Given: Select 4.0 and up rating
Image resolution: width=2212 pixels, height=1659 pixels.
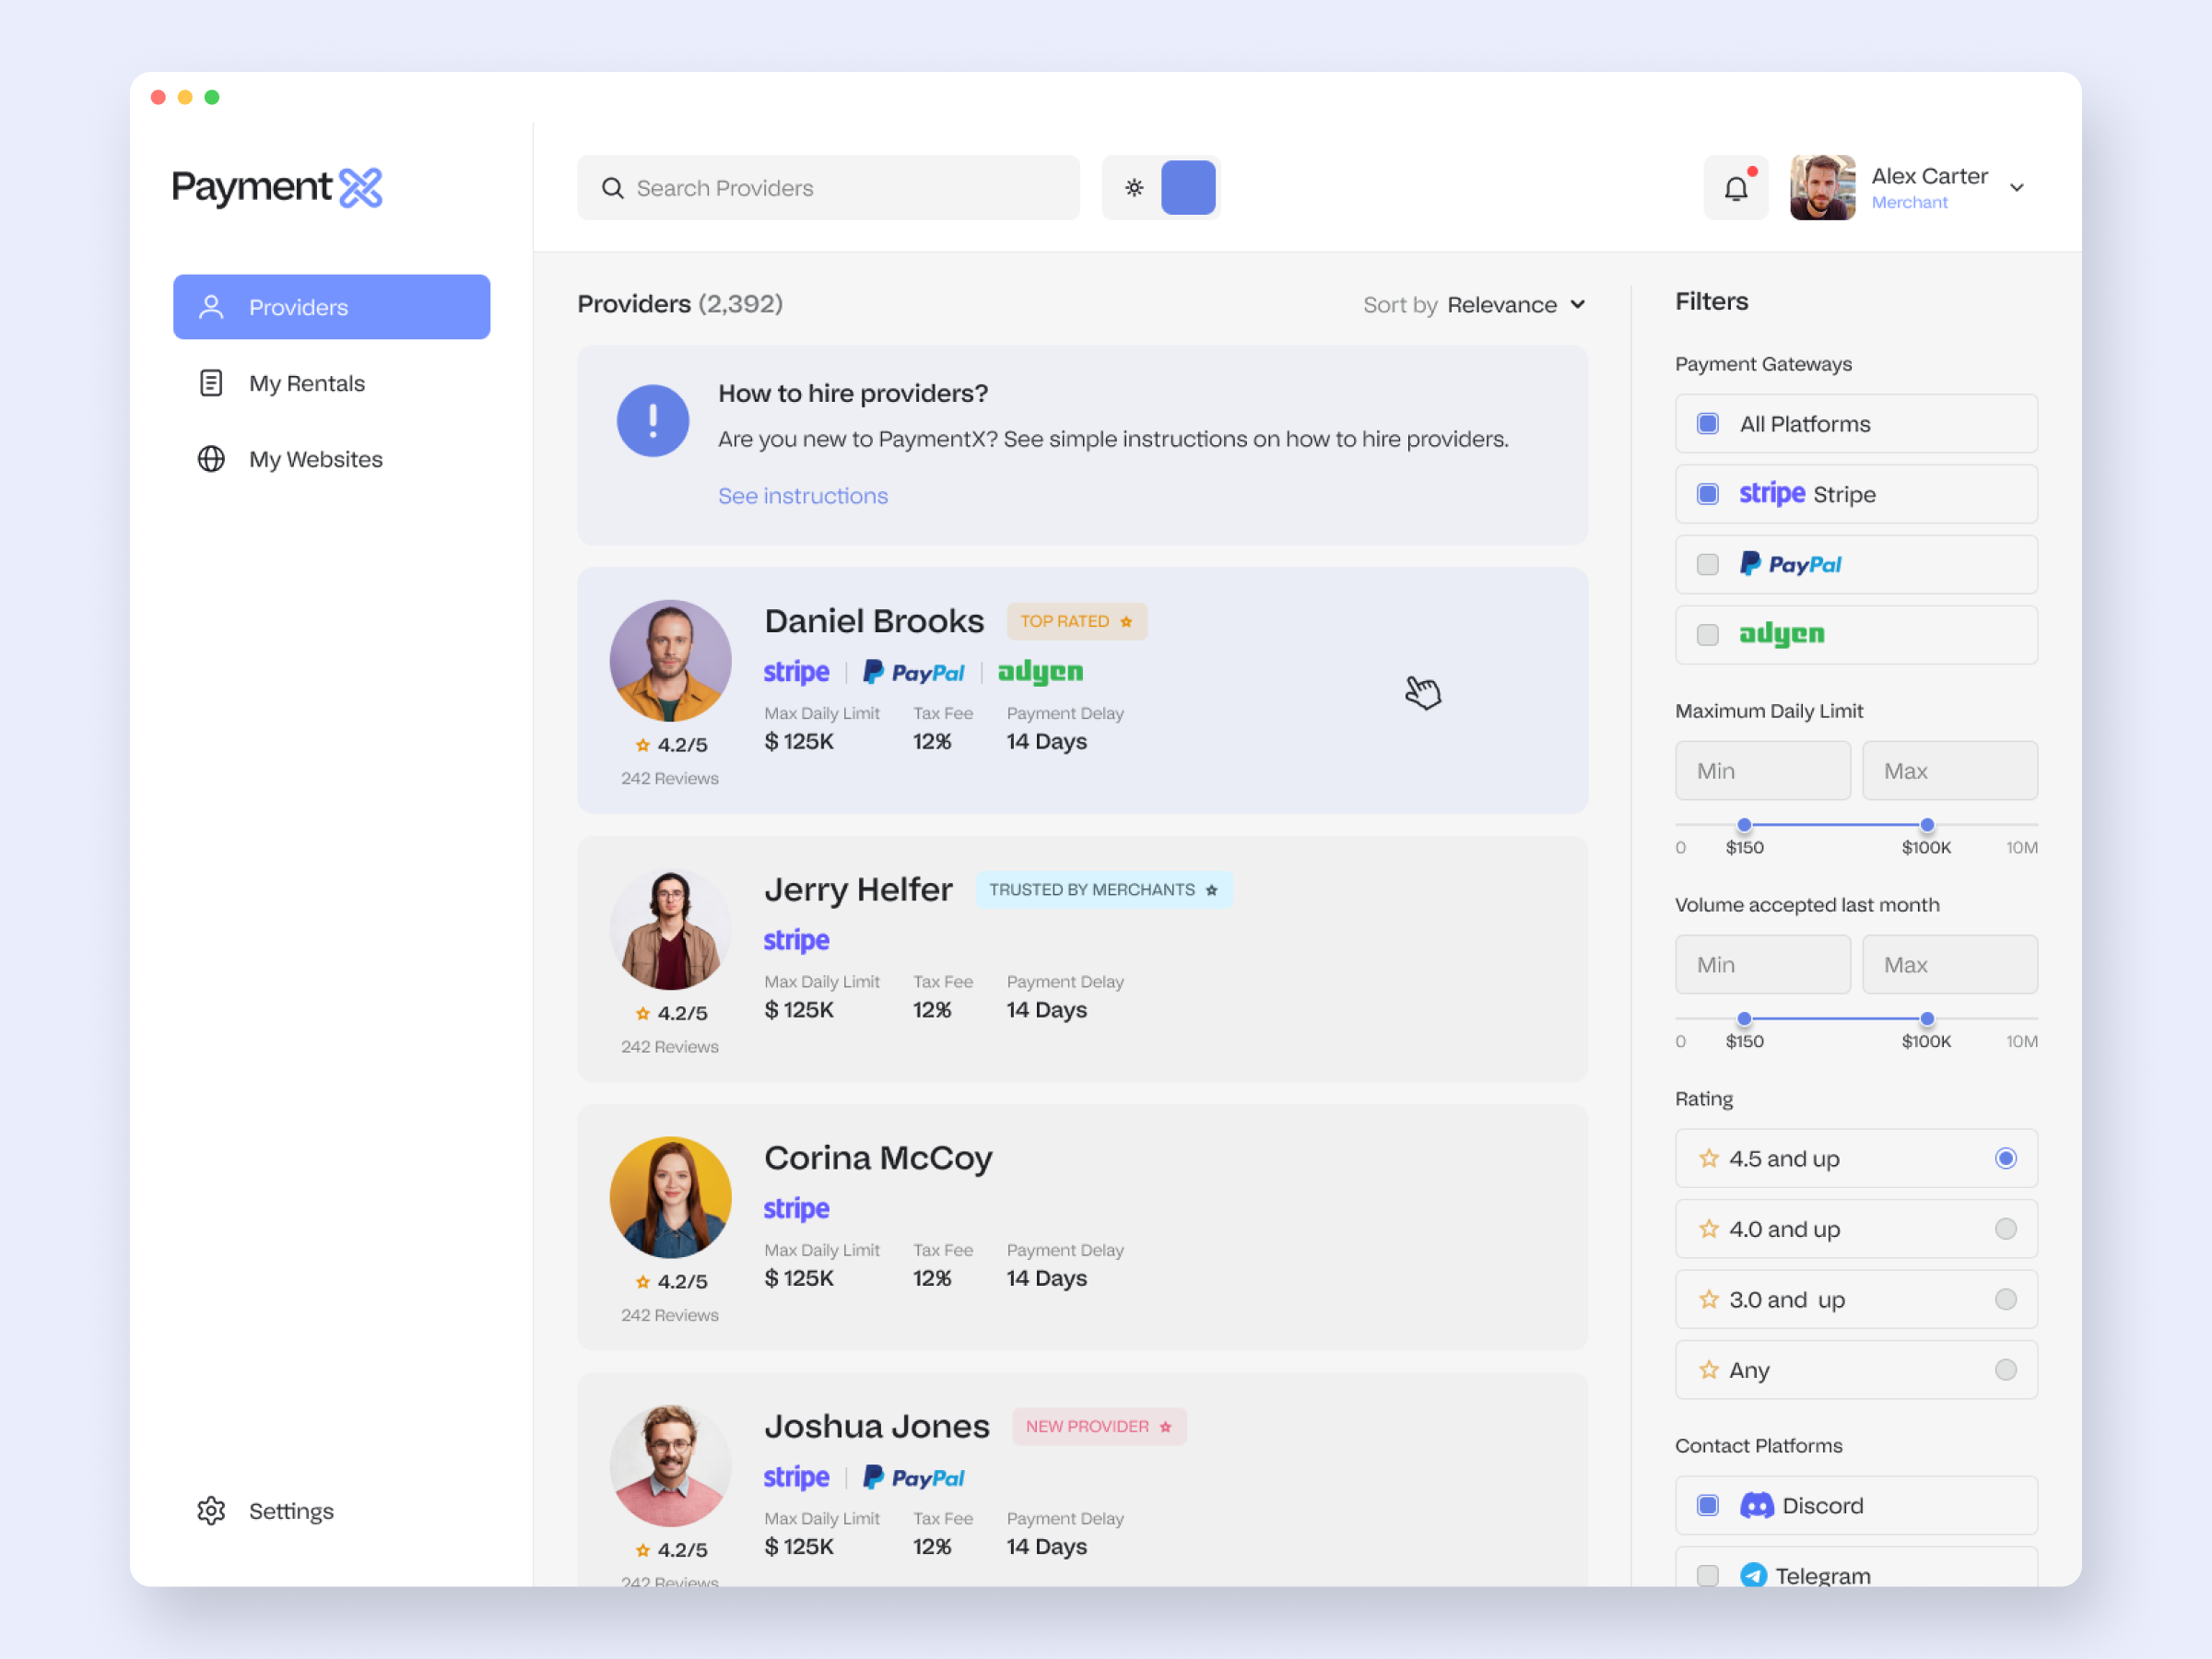Looking at the screenshot, I should click(x=1857, y=1229).
